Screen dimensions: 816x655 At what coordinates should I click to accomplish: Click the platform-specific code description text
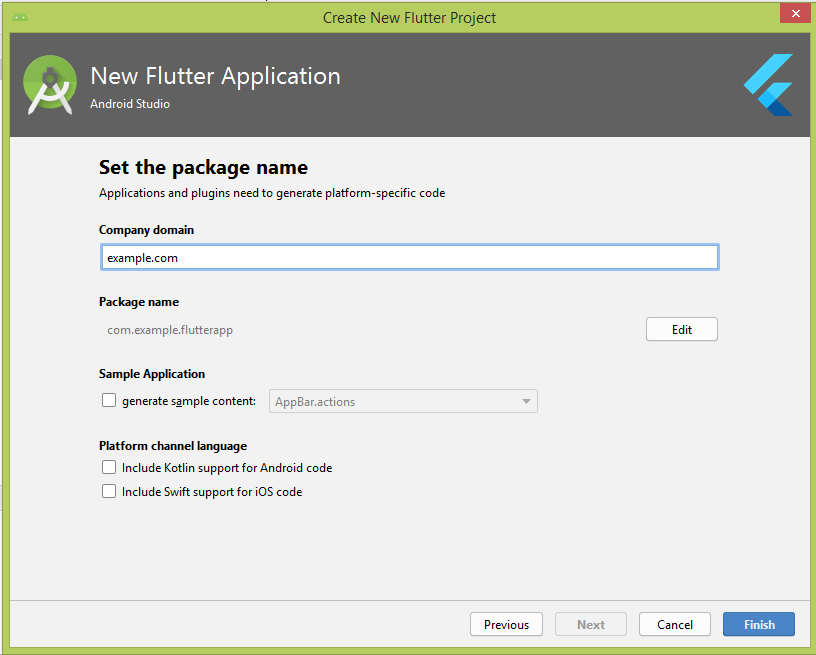pos(272,193)
